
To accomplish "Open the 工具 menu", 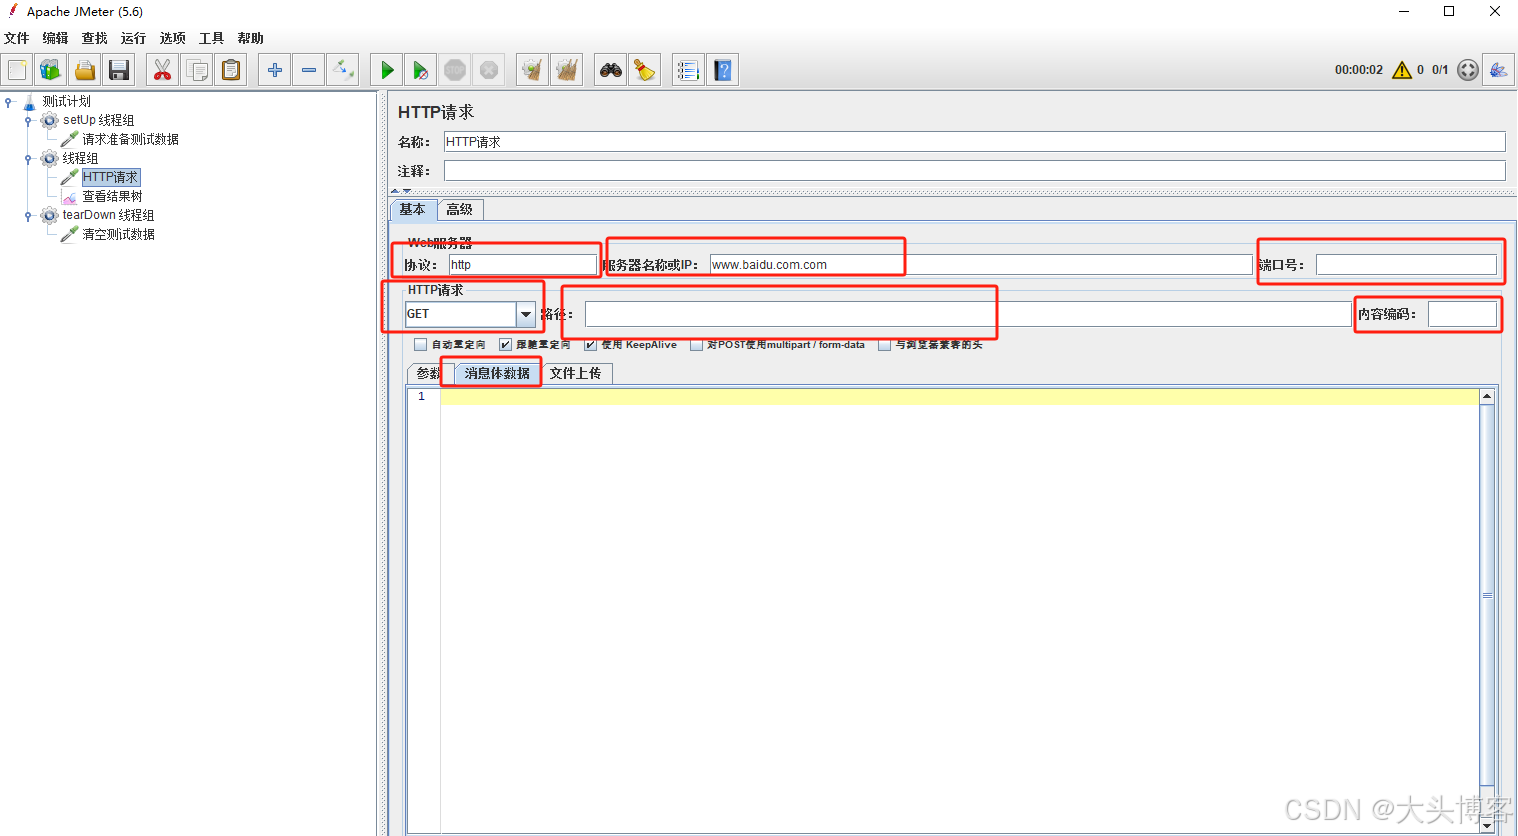I will click(212, 38).
